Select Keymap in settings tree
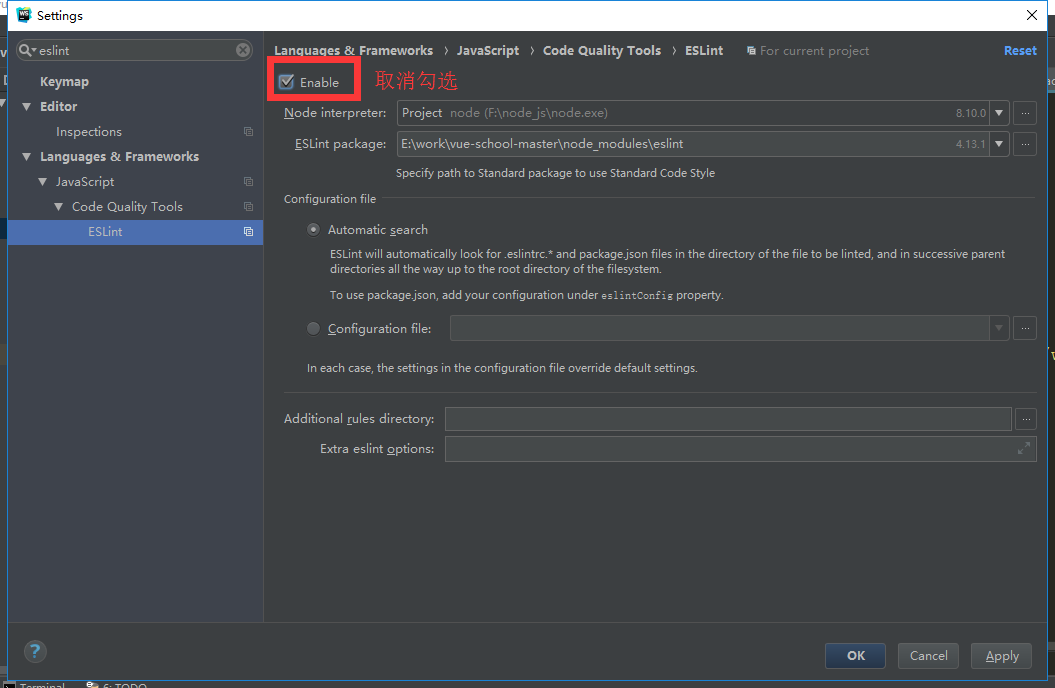The width and height of the screenshot is (1055, 688). (x=65, y=81)
